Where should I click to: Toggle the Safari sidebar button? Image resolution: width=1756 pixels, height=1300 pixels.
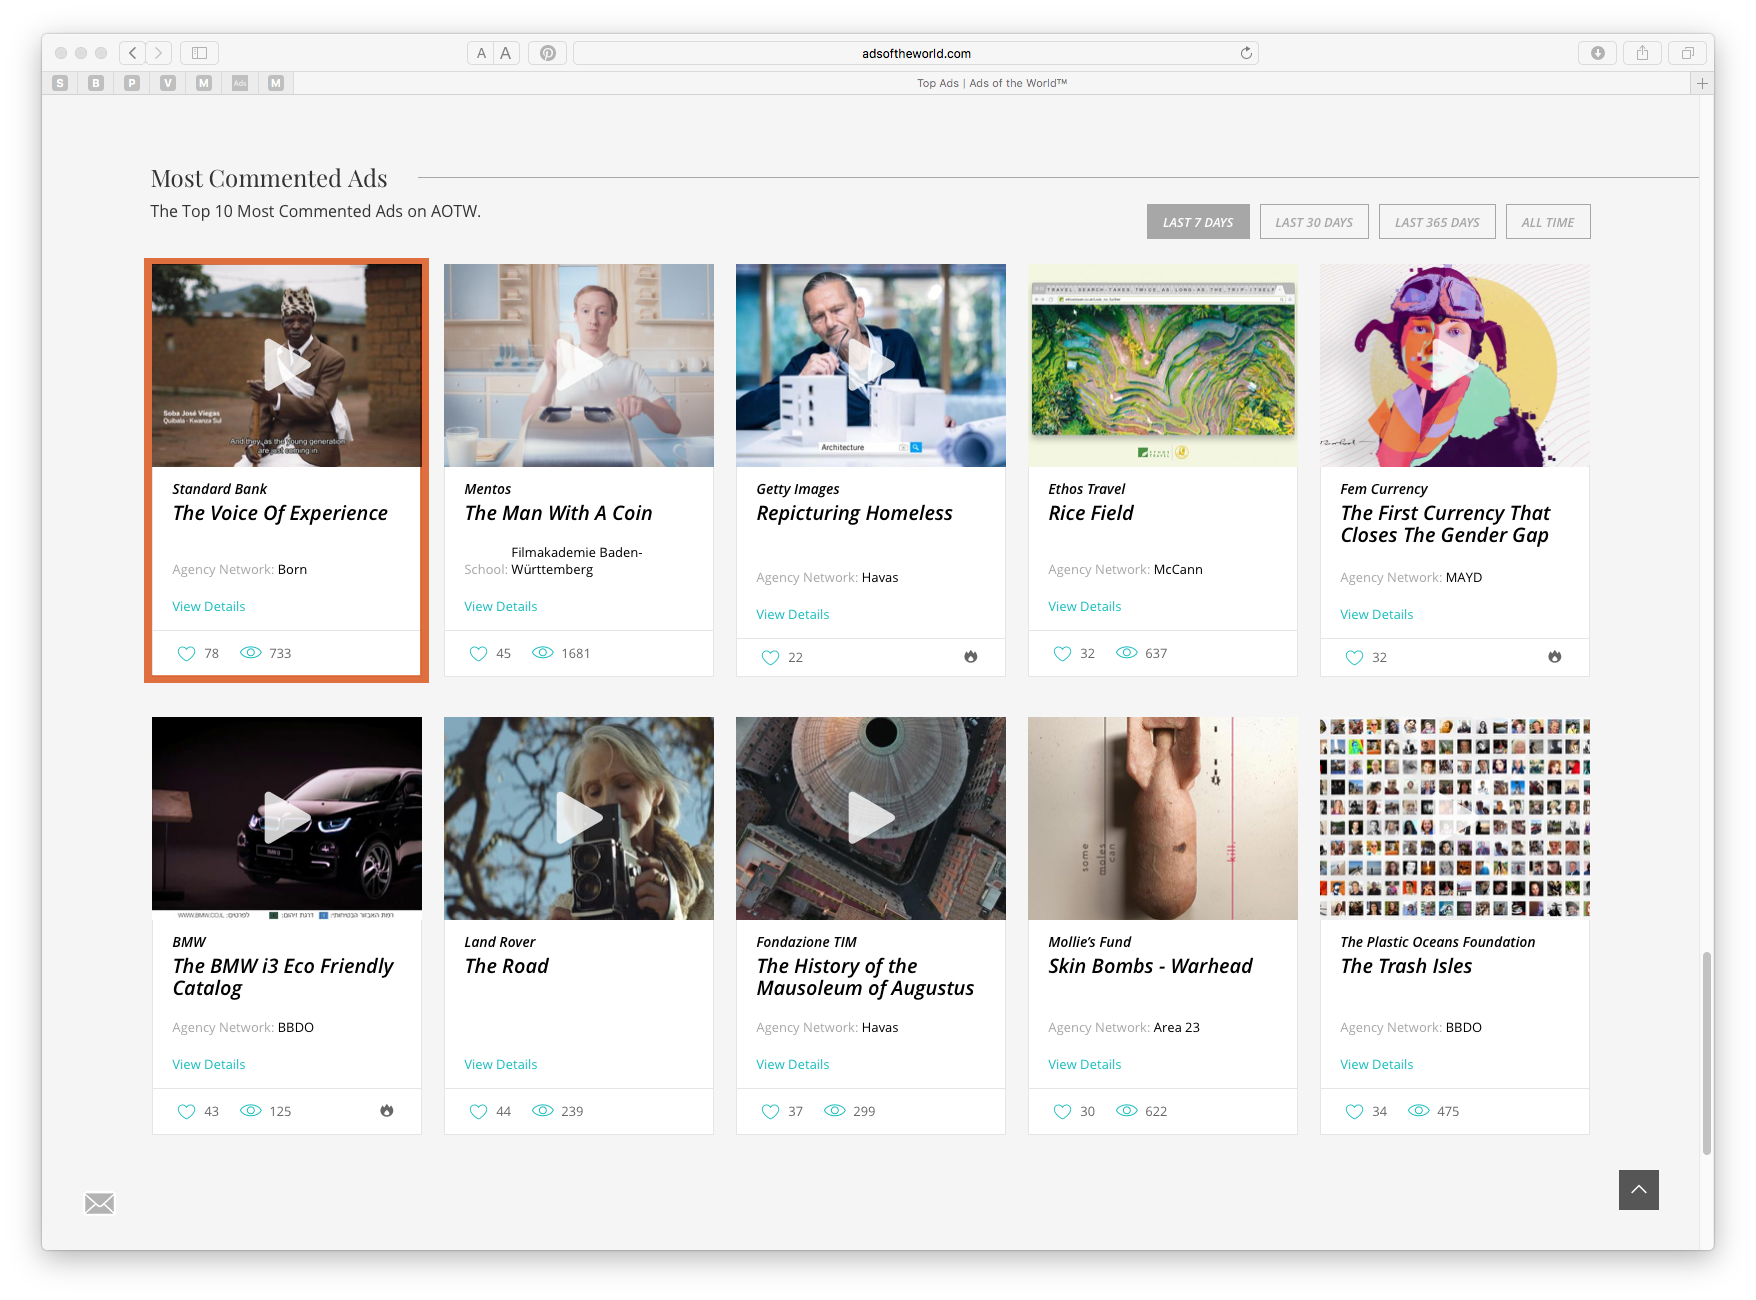(x=199, y=53)
